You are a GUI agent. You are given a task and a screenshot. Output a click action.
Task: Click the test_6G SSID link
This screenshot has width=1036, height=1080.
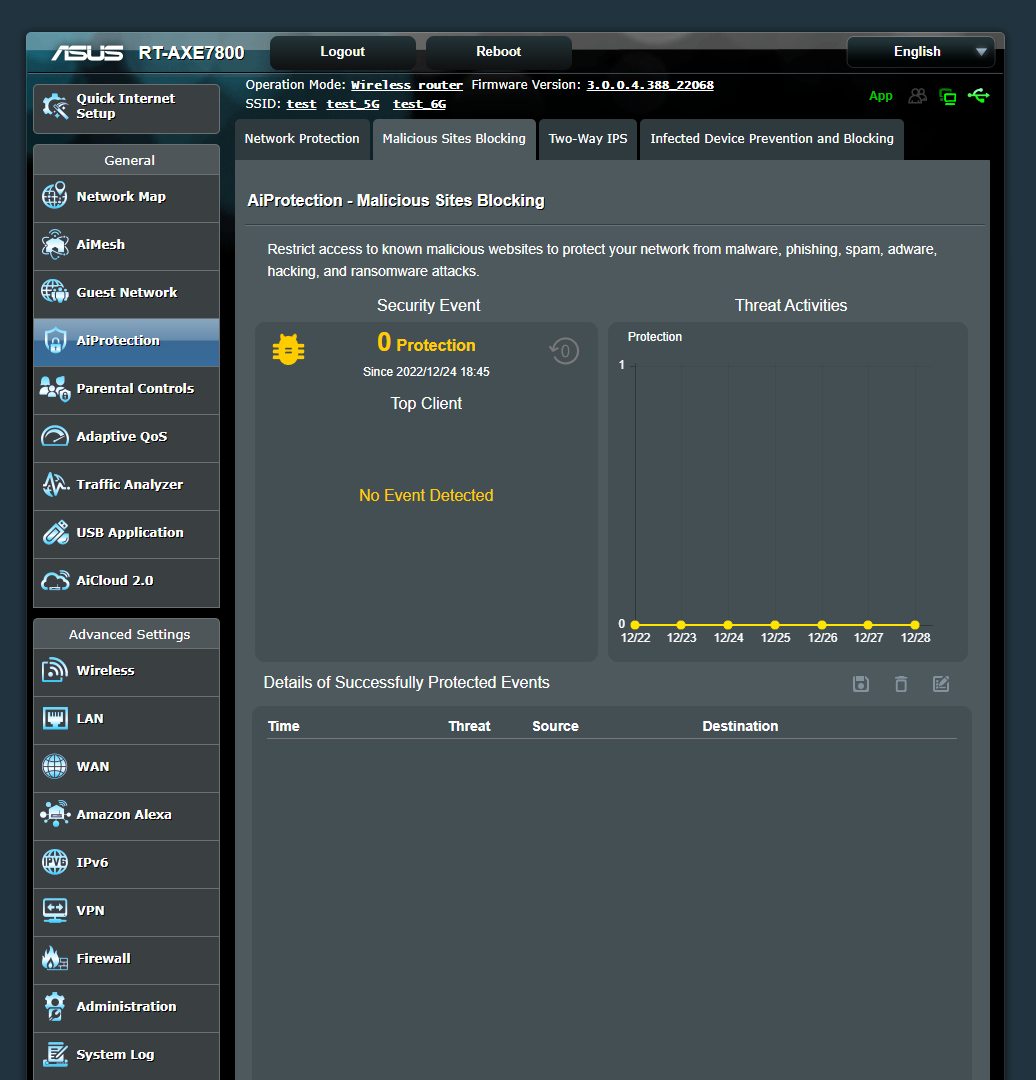[x=419, y=104]
